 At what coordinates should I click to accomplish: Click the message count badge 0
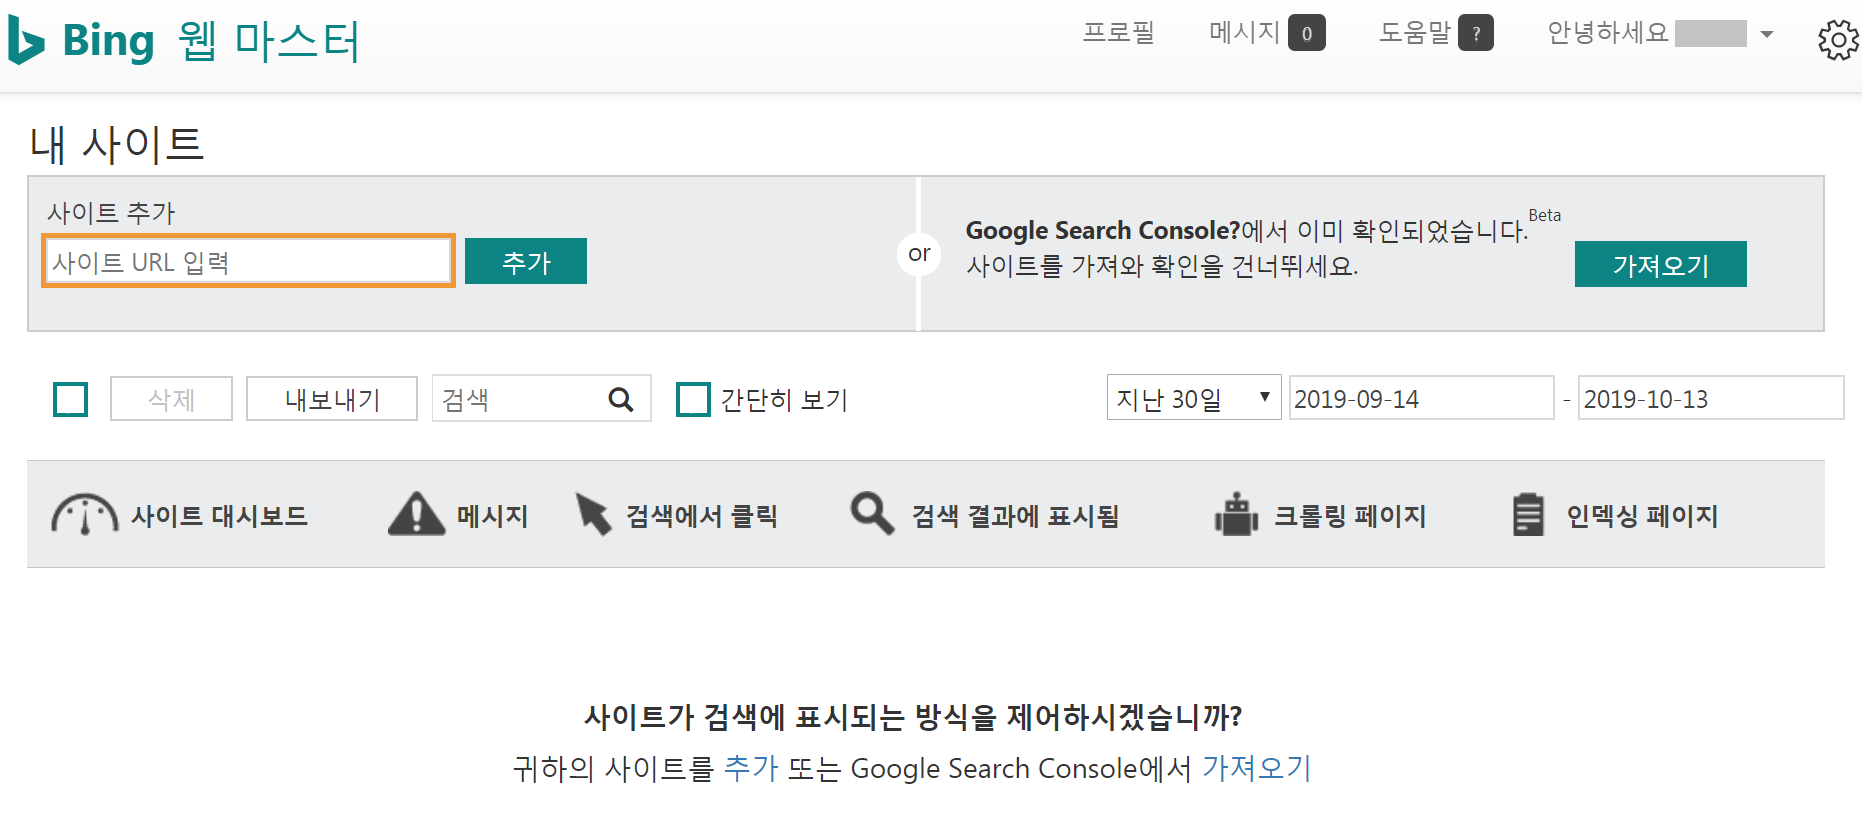[x=1306, y=33]
